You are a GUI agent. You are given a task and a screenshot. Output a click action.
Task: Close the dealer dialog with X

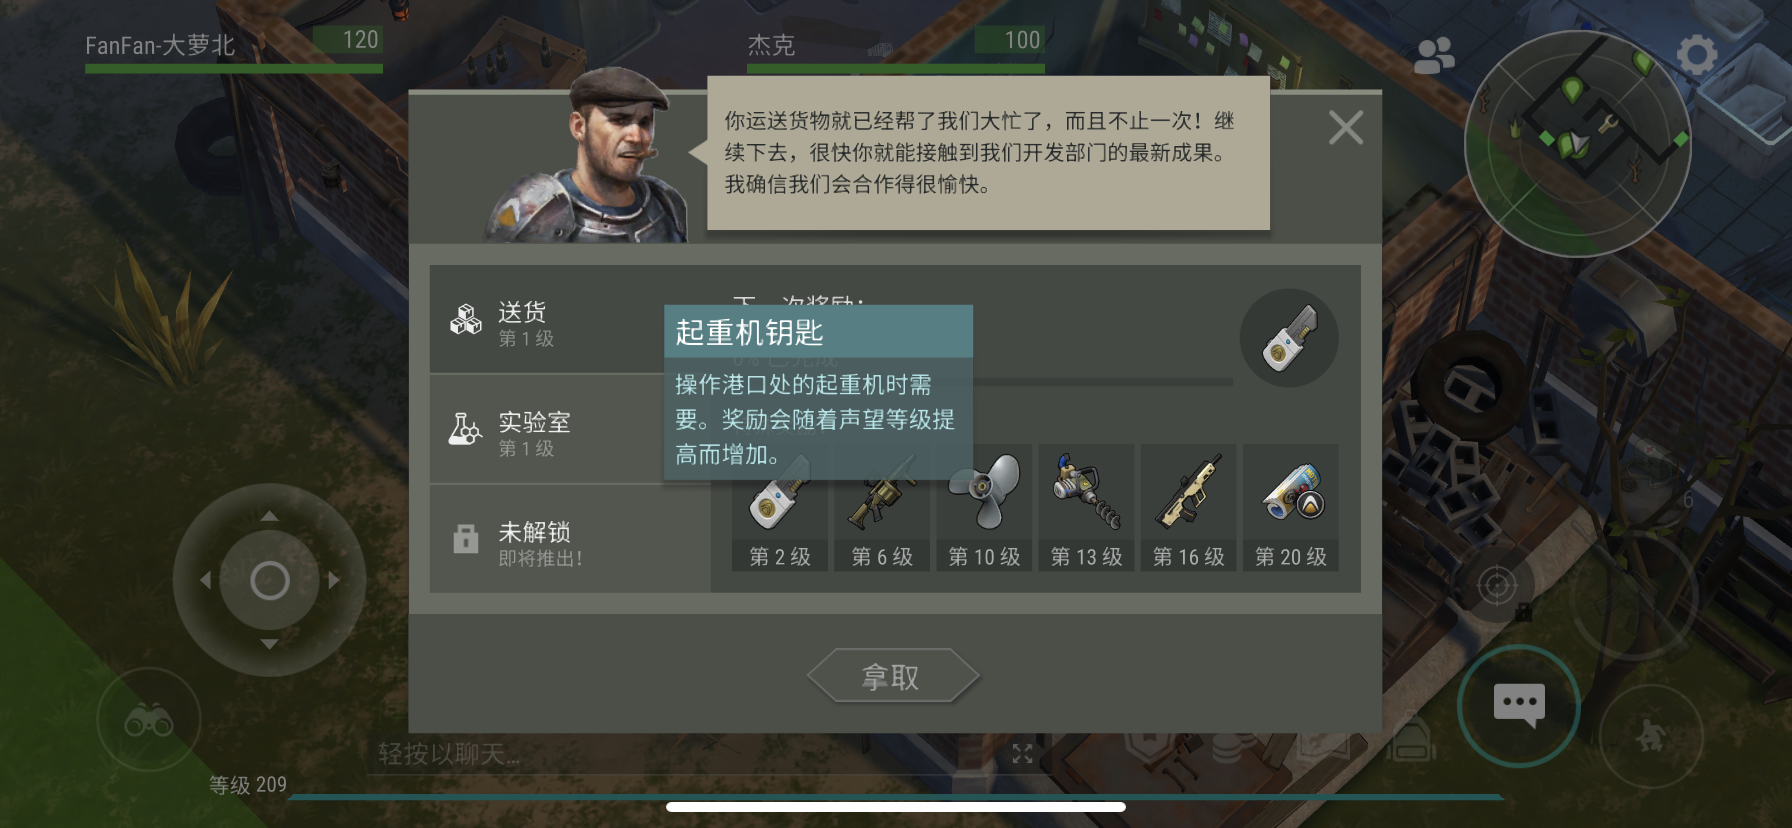coord(1346,128)
